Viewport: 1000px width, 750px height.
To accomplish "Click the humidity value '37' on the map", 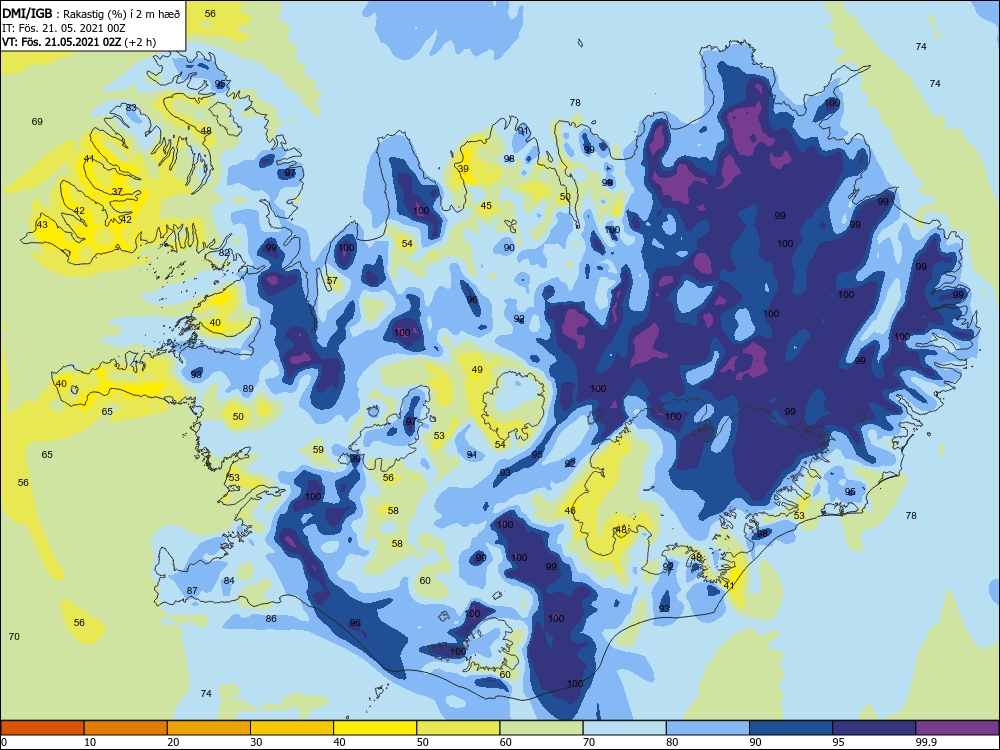I will click(x=117, y=191).
